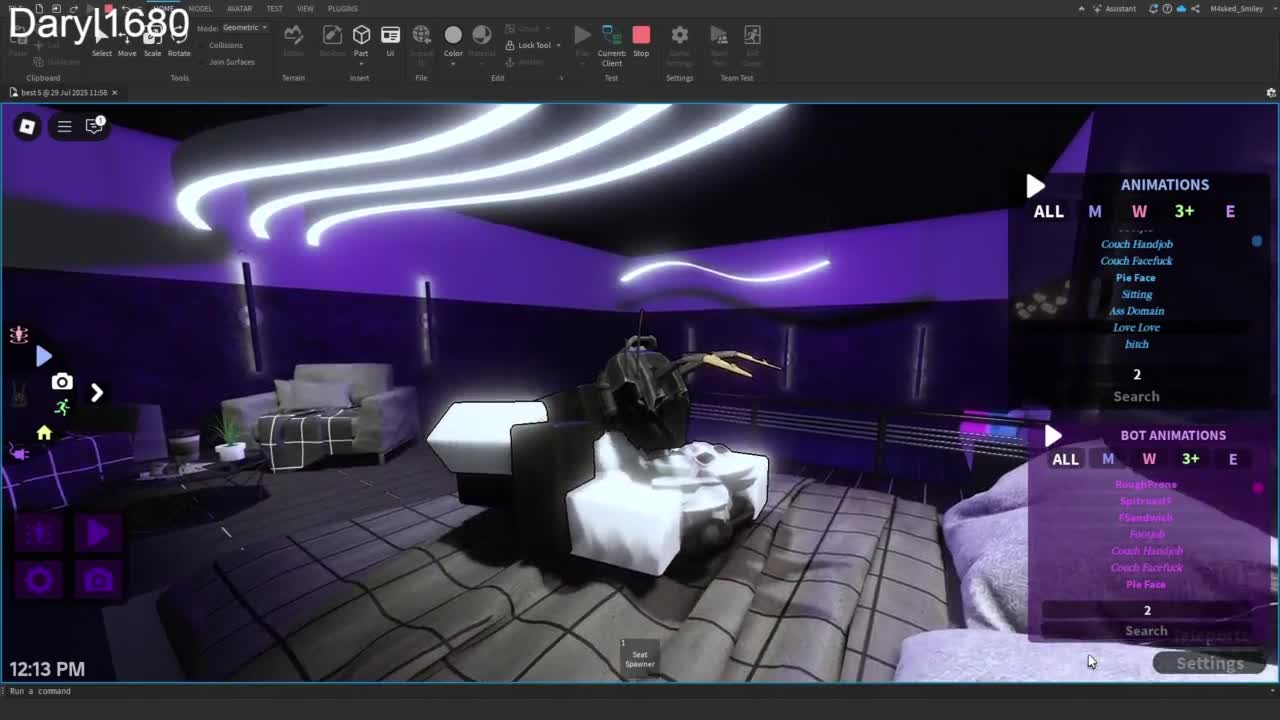The image size is (1280, 720).
Task: Open the Mode Geometric dropdown
Action: click(x=244, y=28)
